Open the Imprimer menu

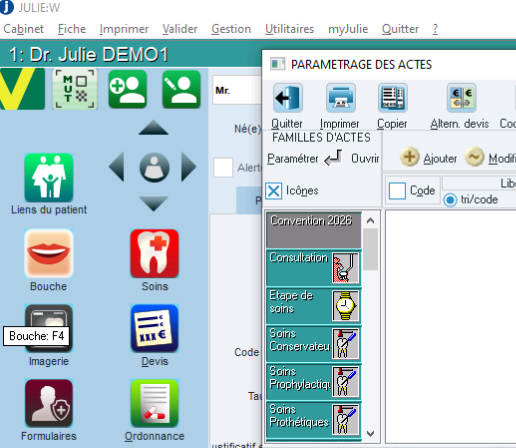[124, 29]
